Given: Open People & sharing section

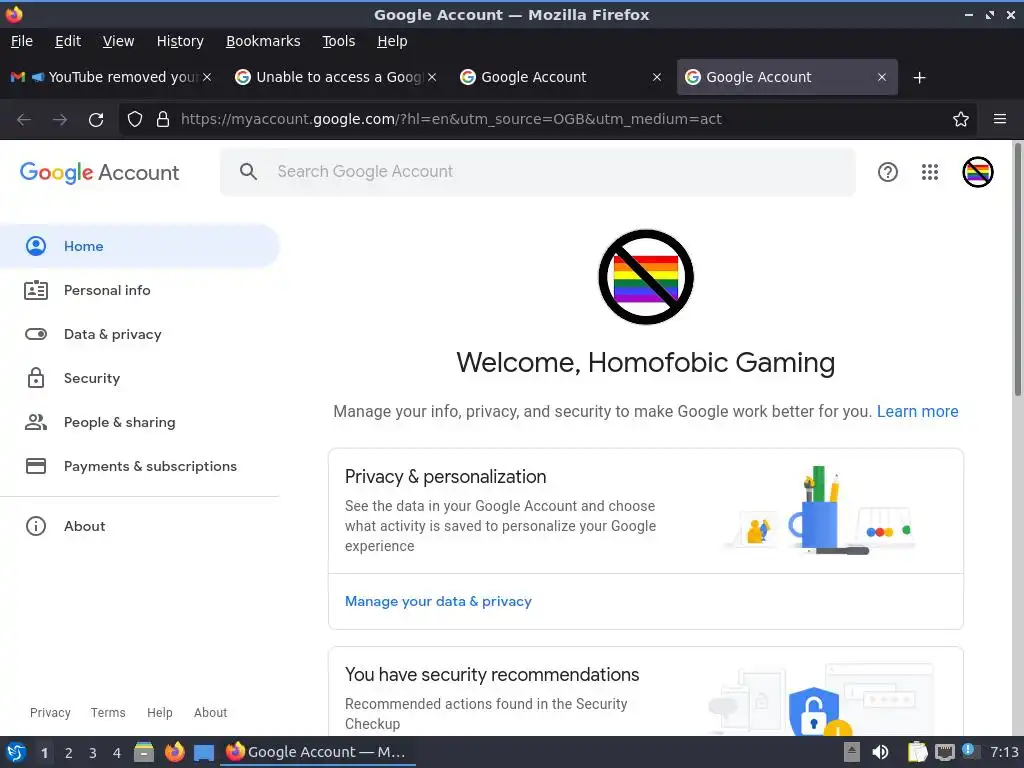Looking at the screenshot, I should pyautogui.click(x=139, y=423).
